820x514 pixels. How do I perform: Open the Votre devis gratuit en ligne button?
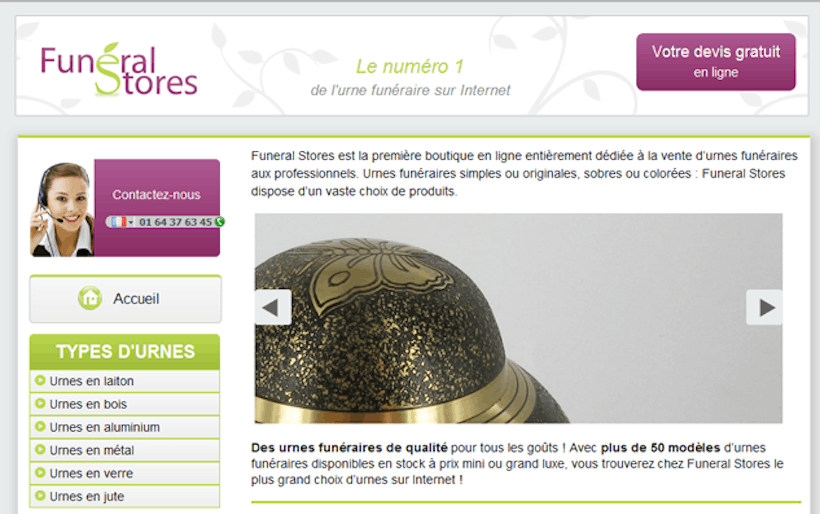[716, 62]
